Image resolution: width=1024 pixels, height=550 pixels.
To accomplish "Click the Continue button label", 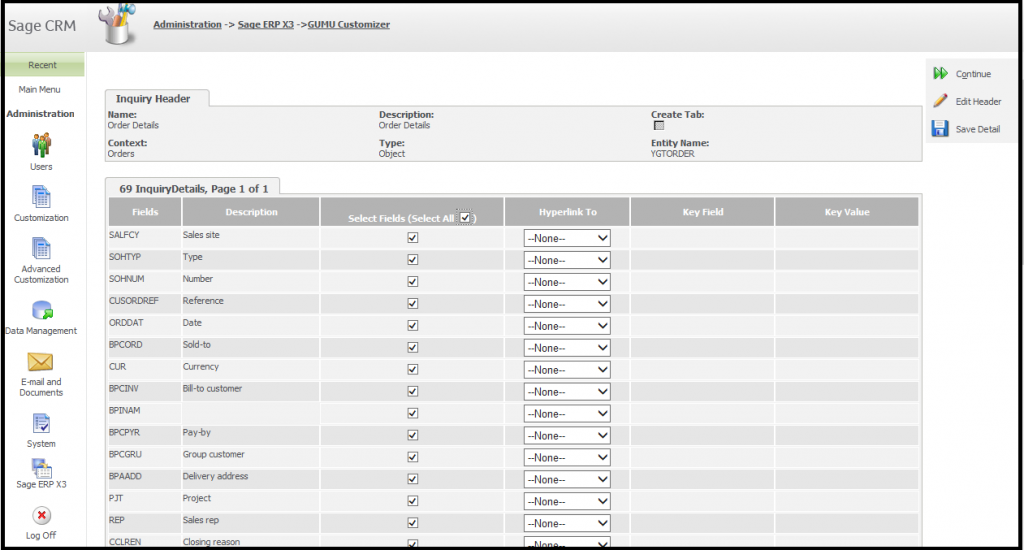I will click(x=973, y=74).
